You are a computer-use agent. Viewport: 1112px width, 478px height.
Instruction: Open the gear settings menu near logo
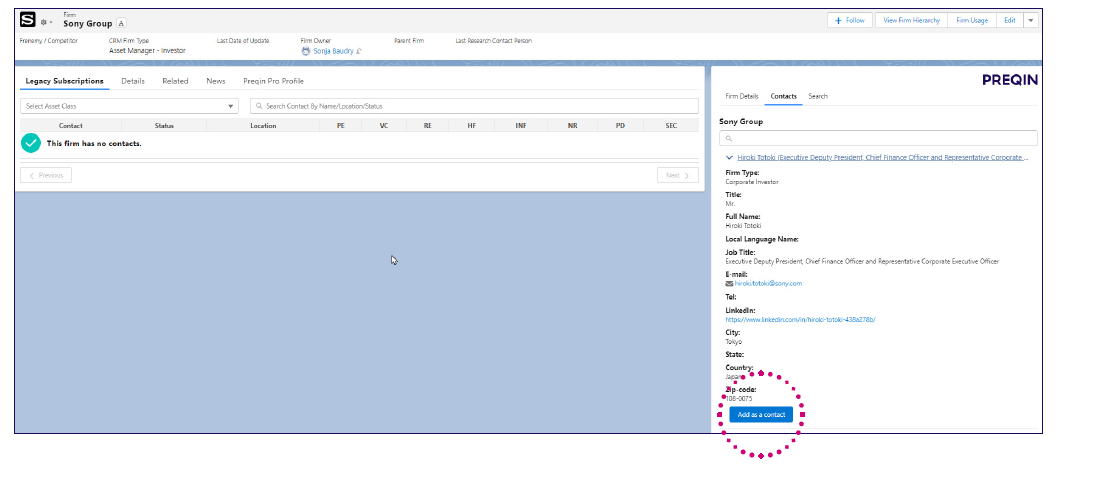point(45,23)
